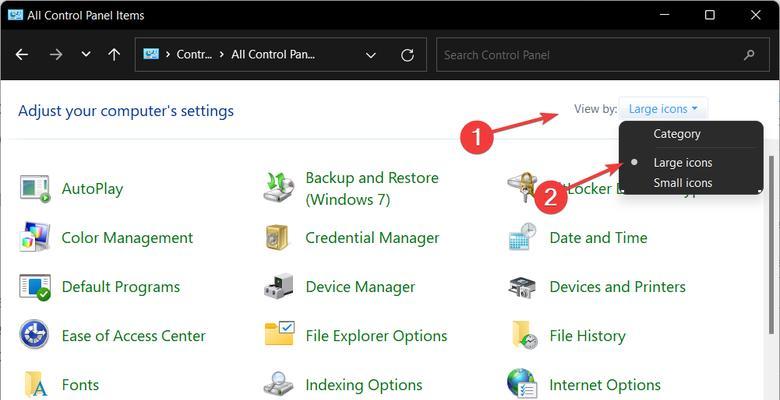Click the Control Panel icon in address bar
Screen dimensions: 780x400
click(x=151, y=54)
